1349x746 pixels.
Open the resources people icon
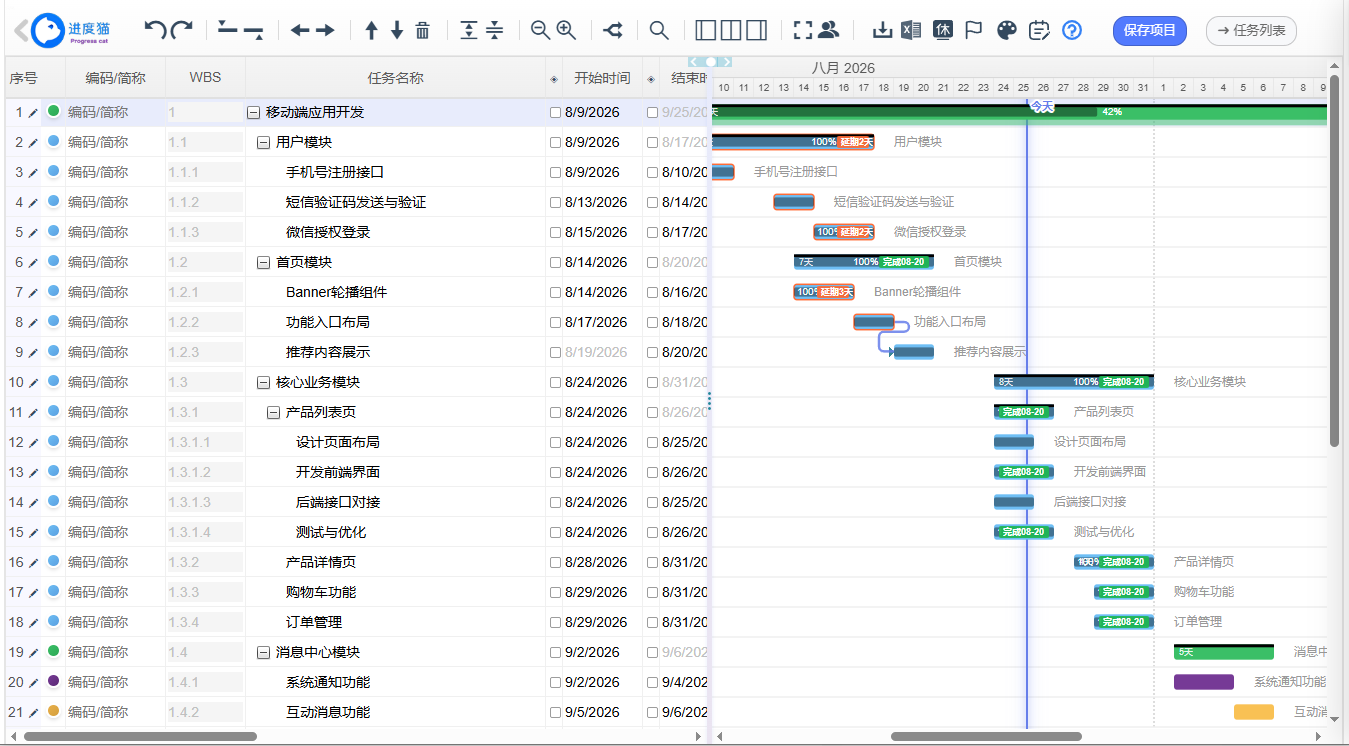coord(828,30)
